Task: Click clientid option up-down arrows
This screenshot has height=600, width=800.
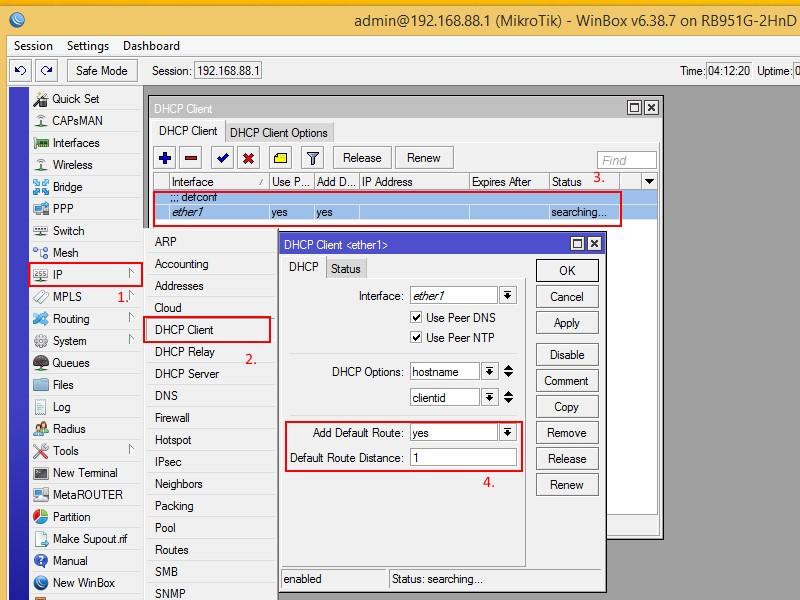Action: click(508, 397)
